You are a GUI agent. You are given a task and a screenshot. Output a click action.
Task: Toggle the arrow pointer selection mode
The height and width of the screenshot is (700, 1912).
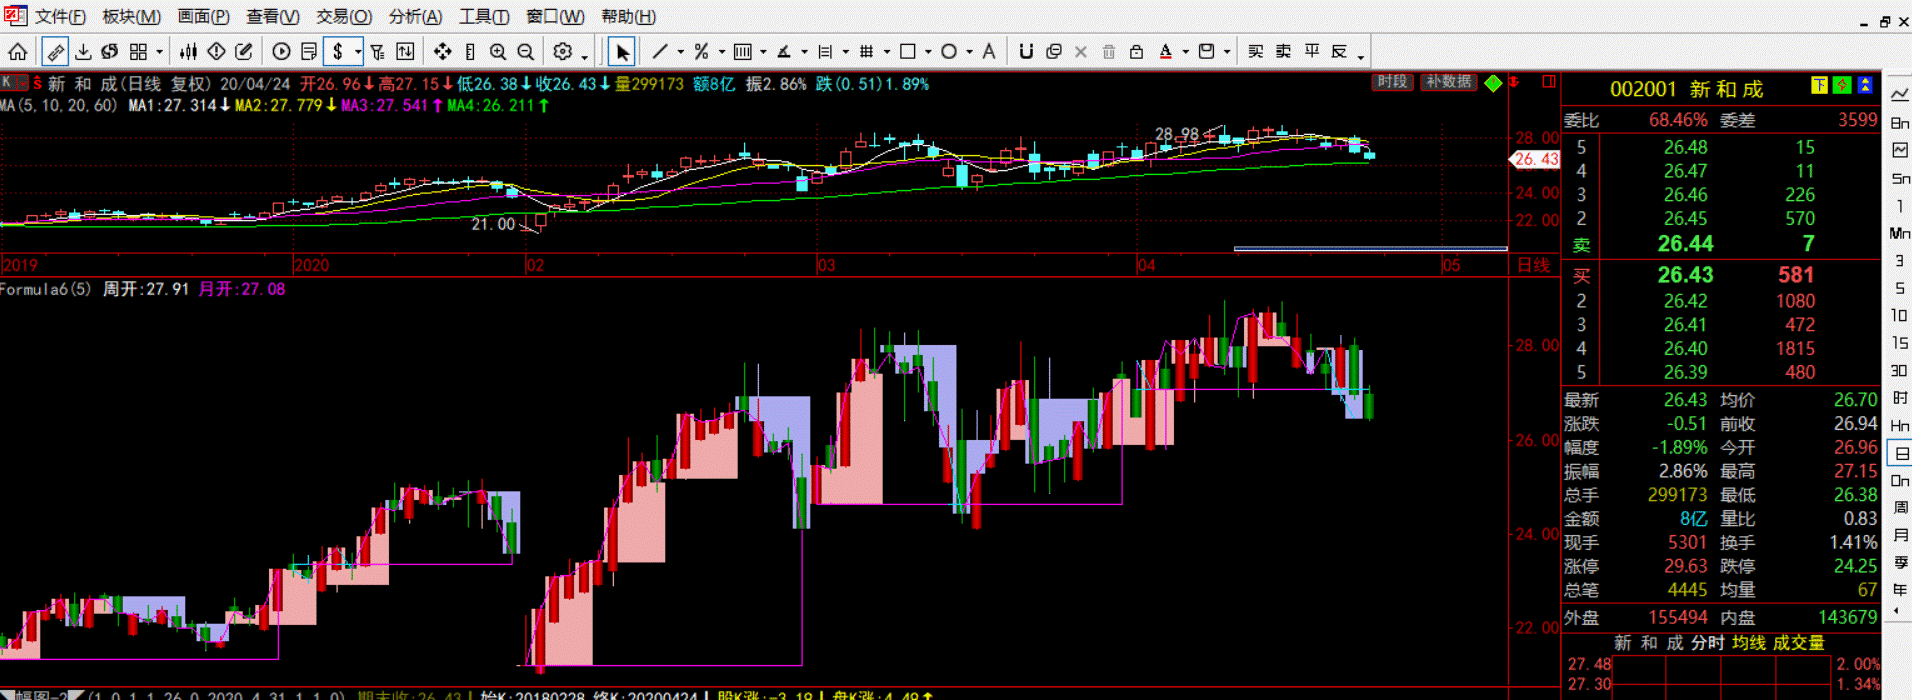tap(622, 52)
